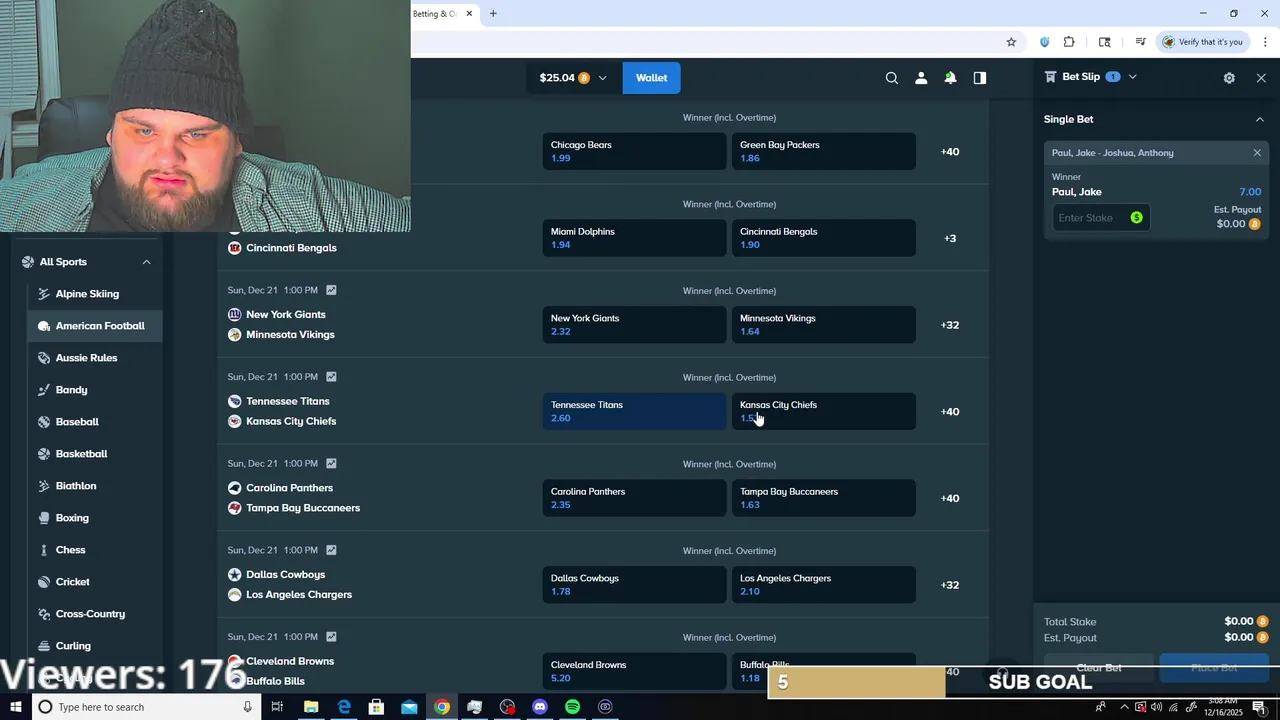Bet on Carolina Panthers at 2.35
The image size is (1280, 720).
[634, 498]
